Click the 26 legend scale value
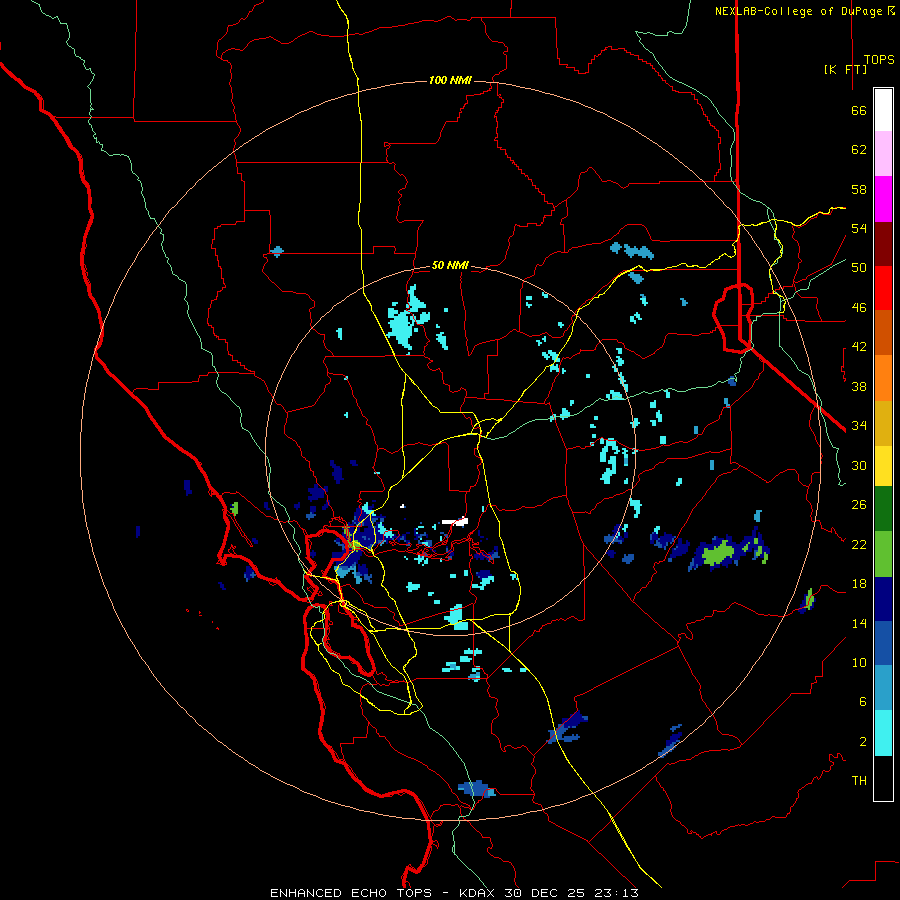Viewport: 900px width, 900px height. coord(859,505)
